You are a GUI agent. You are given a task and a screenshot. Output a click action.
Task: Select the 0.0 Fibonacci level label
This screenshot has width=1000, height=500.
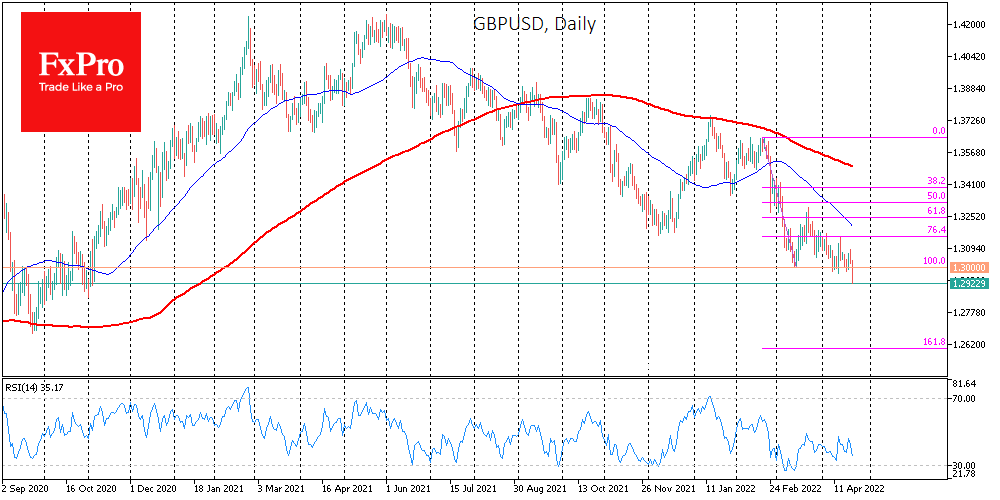coord(939,130)
